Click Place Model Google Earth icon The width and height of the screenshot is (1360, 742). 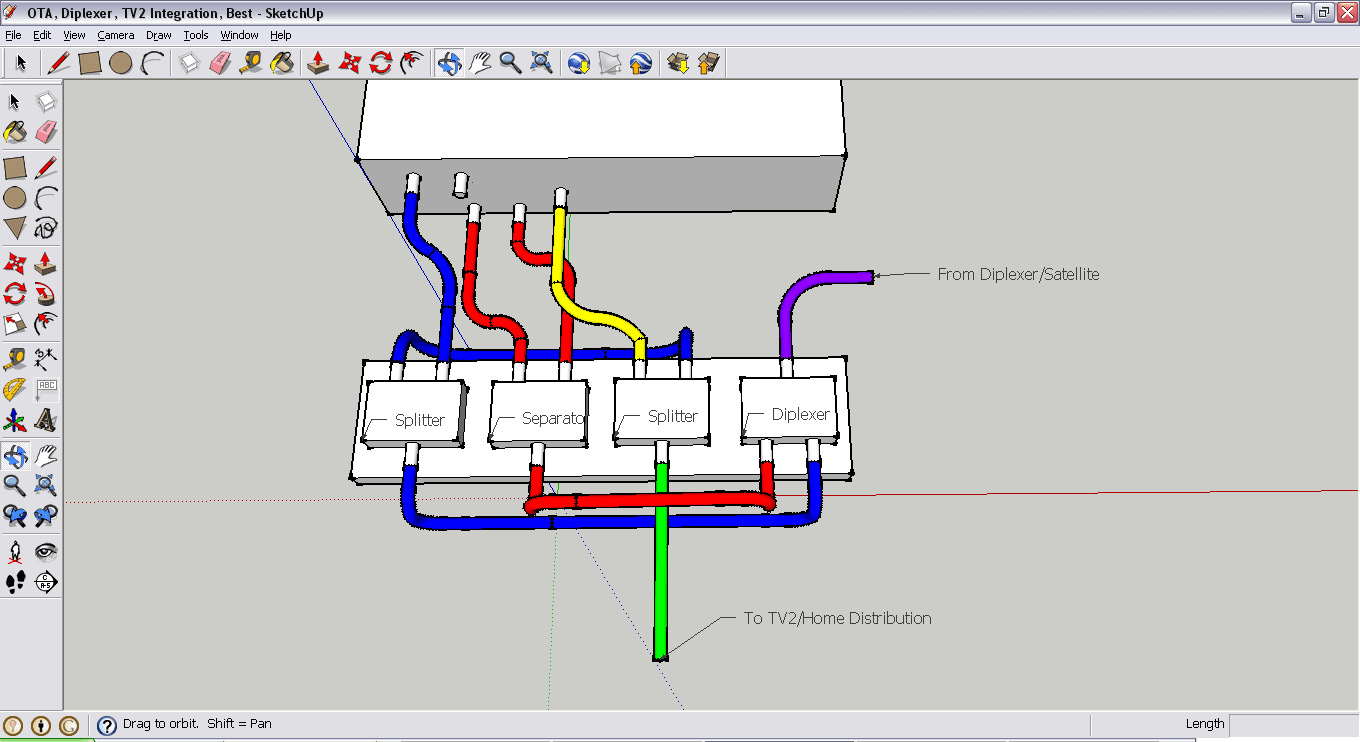[641, 63]
